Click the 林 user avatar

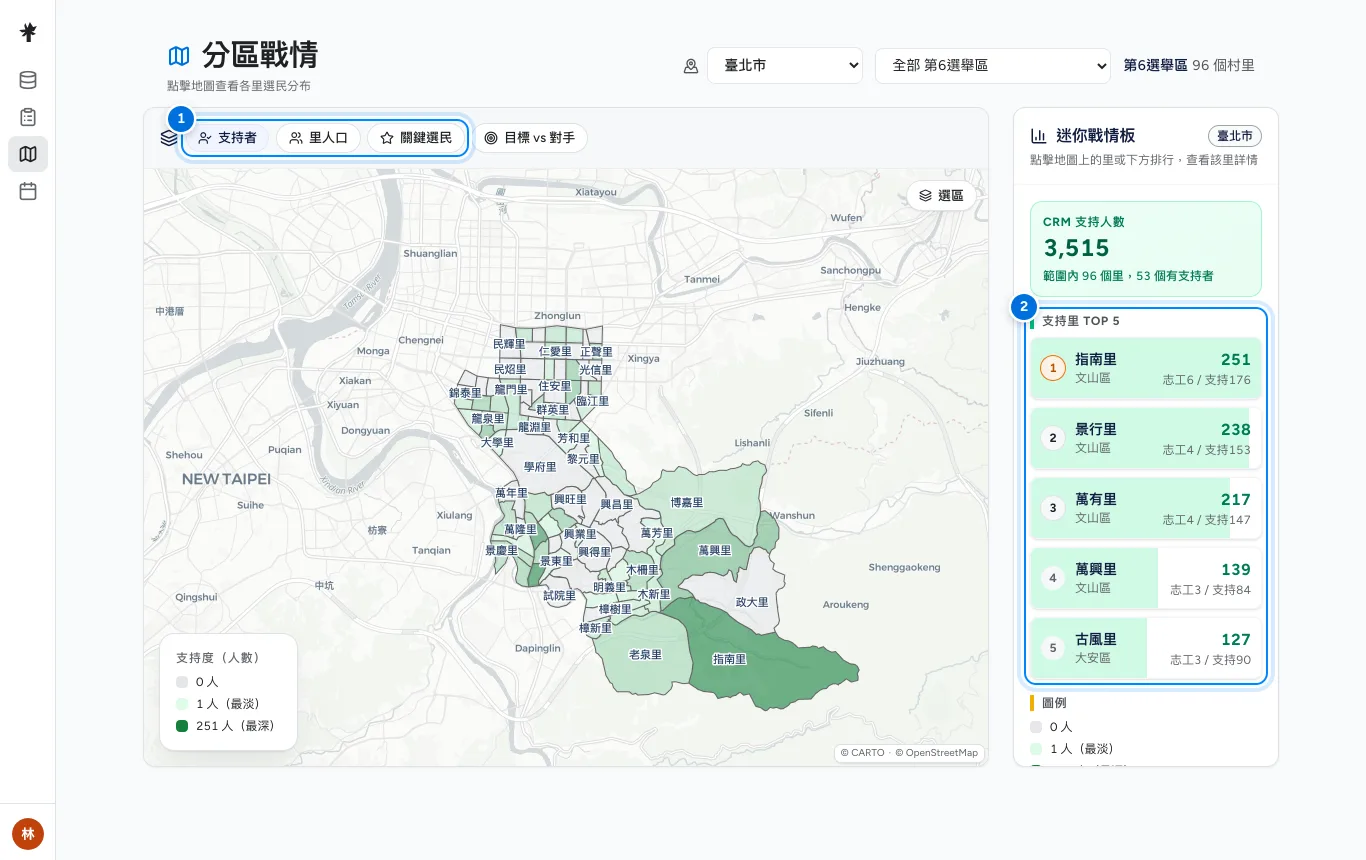(x=28, y=833)
